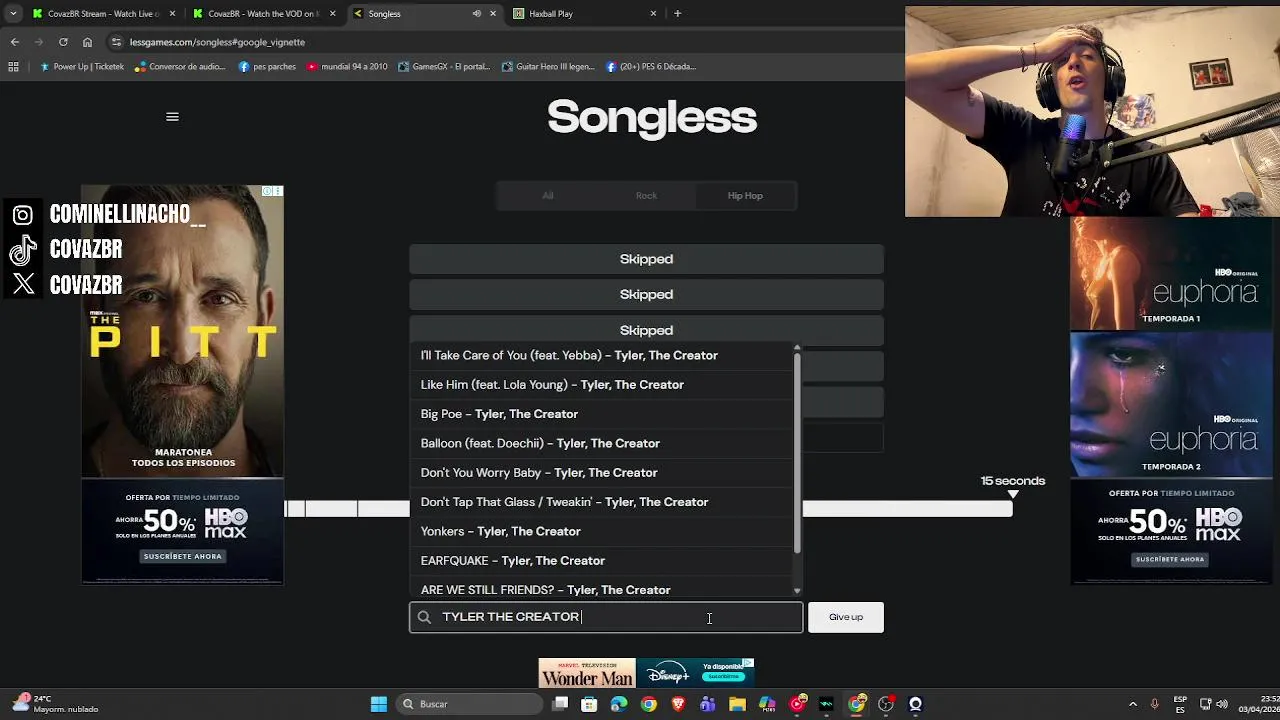The image size is (1280, 720).
Task: View site information for lessgames.com
Action: 116,42
